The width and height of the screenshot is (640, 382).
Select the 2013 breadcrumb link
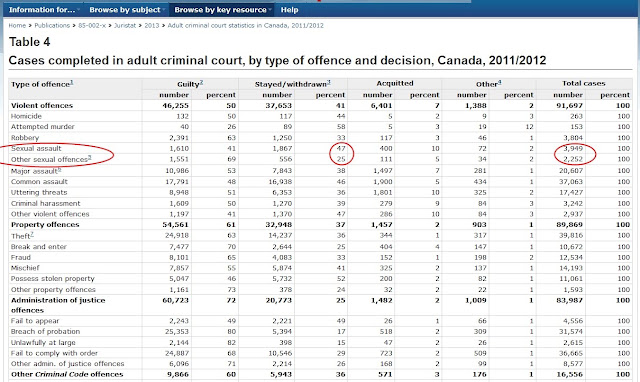(151, 25)
